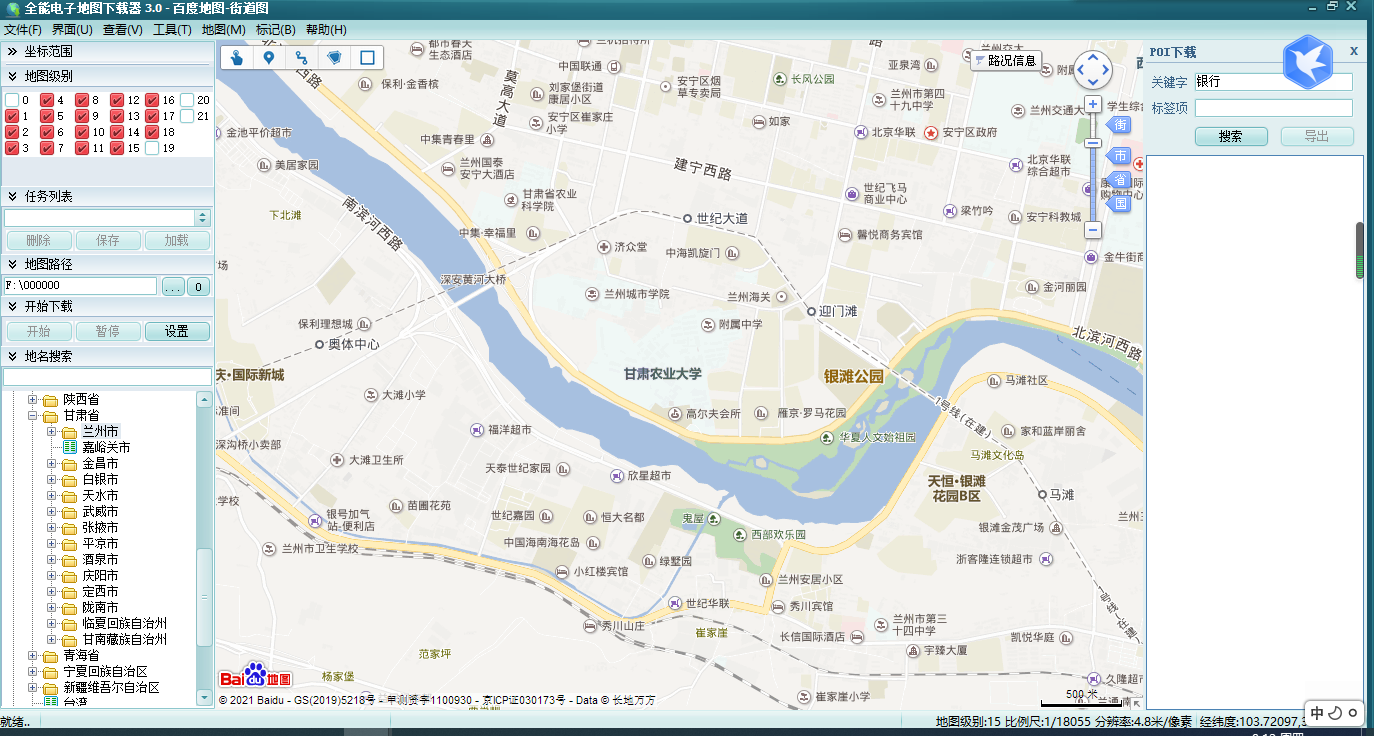Uncheck map level 16 checkbox
This screenshot has height=736, width=1374.
click(152, 100)
